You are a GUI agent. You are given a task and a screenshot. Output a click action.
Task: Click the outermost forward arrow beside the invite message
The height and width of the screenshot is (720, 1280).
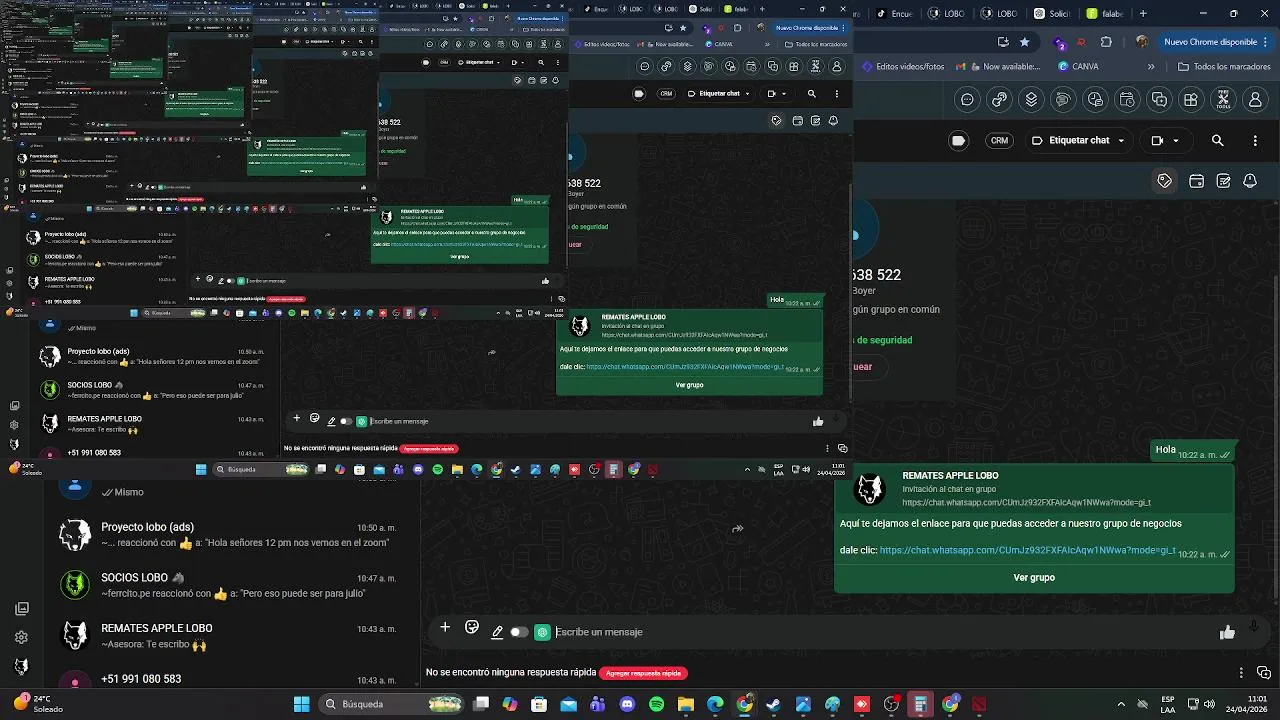coord(737,529)
